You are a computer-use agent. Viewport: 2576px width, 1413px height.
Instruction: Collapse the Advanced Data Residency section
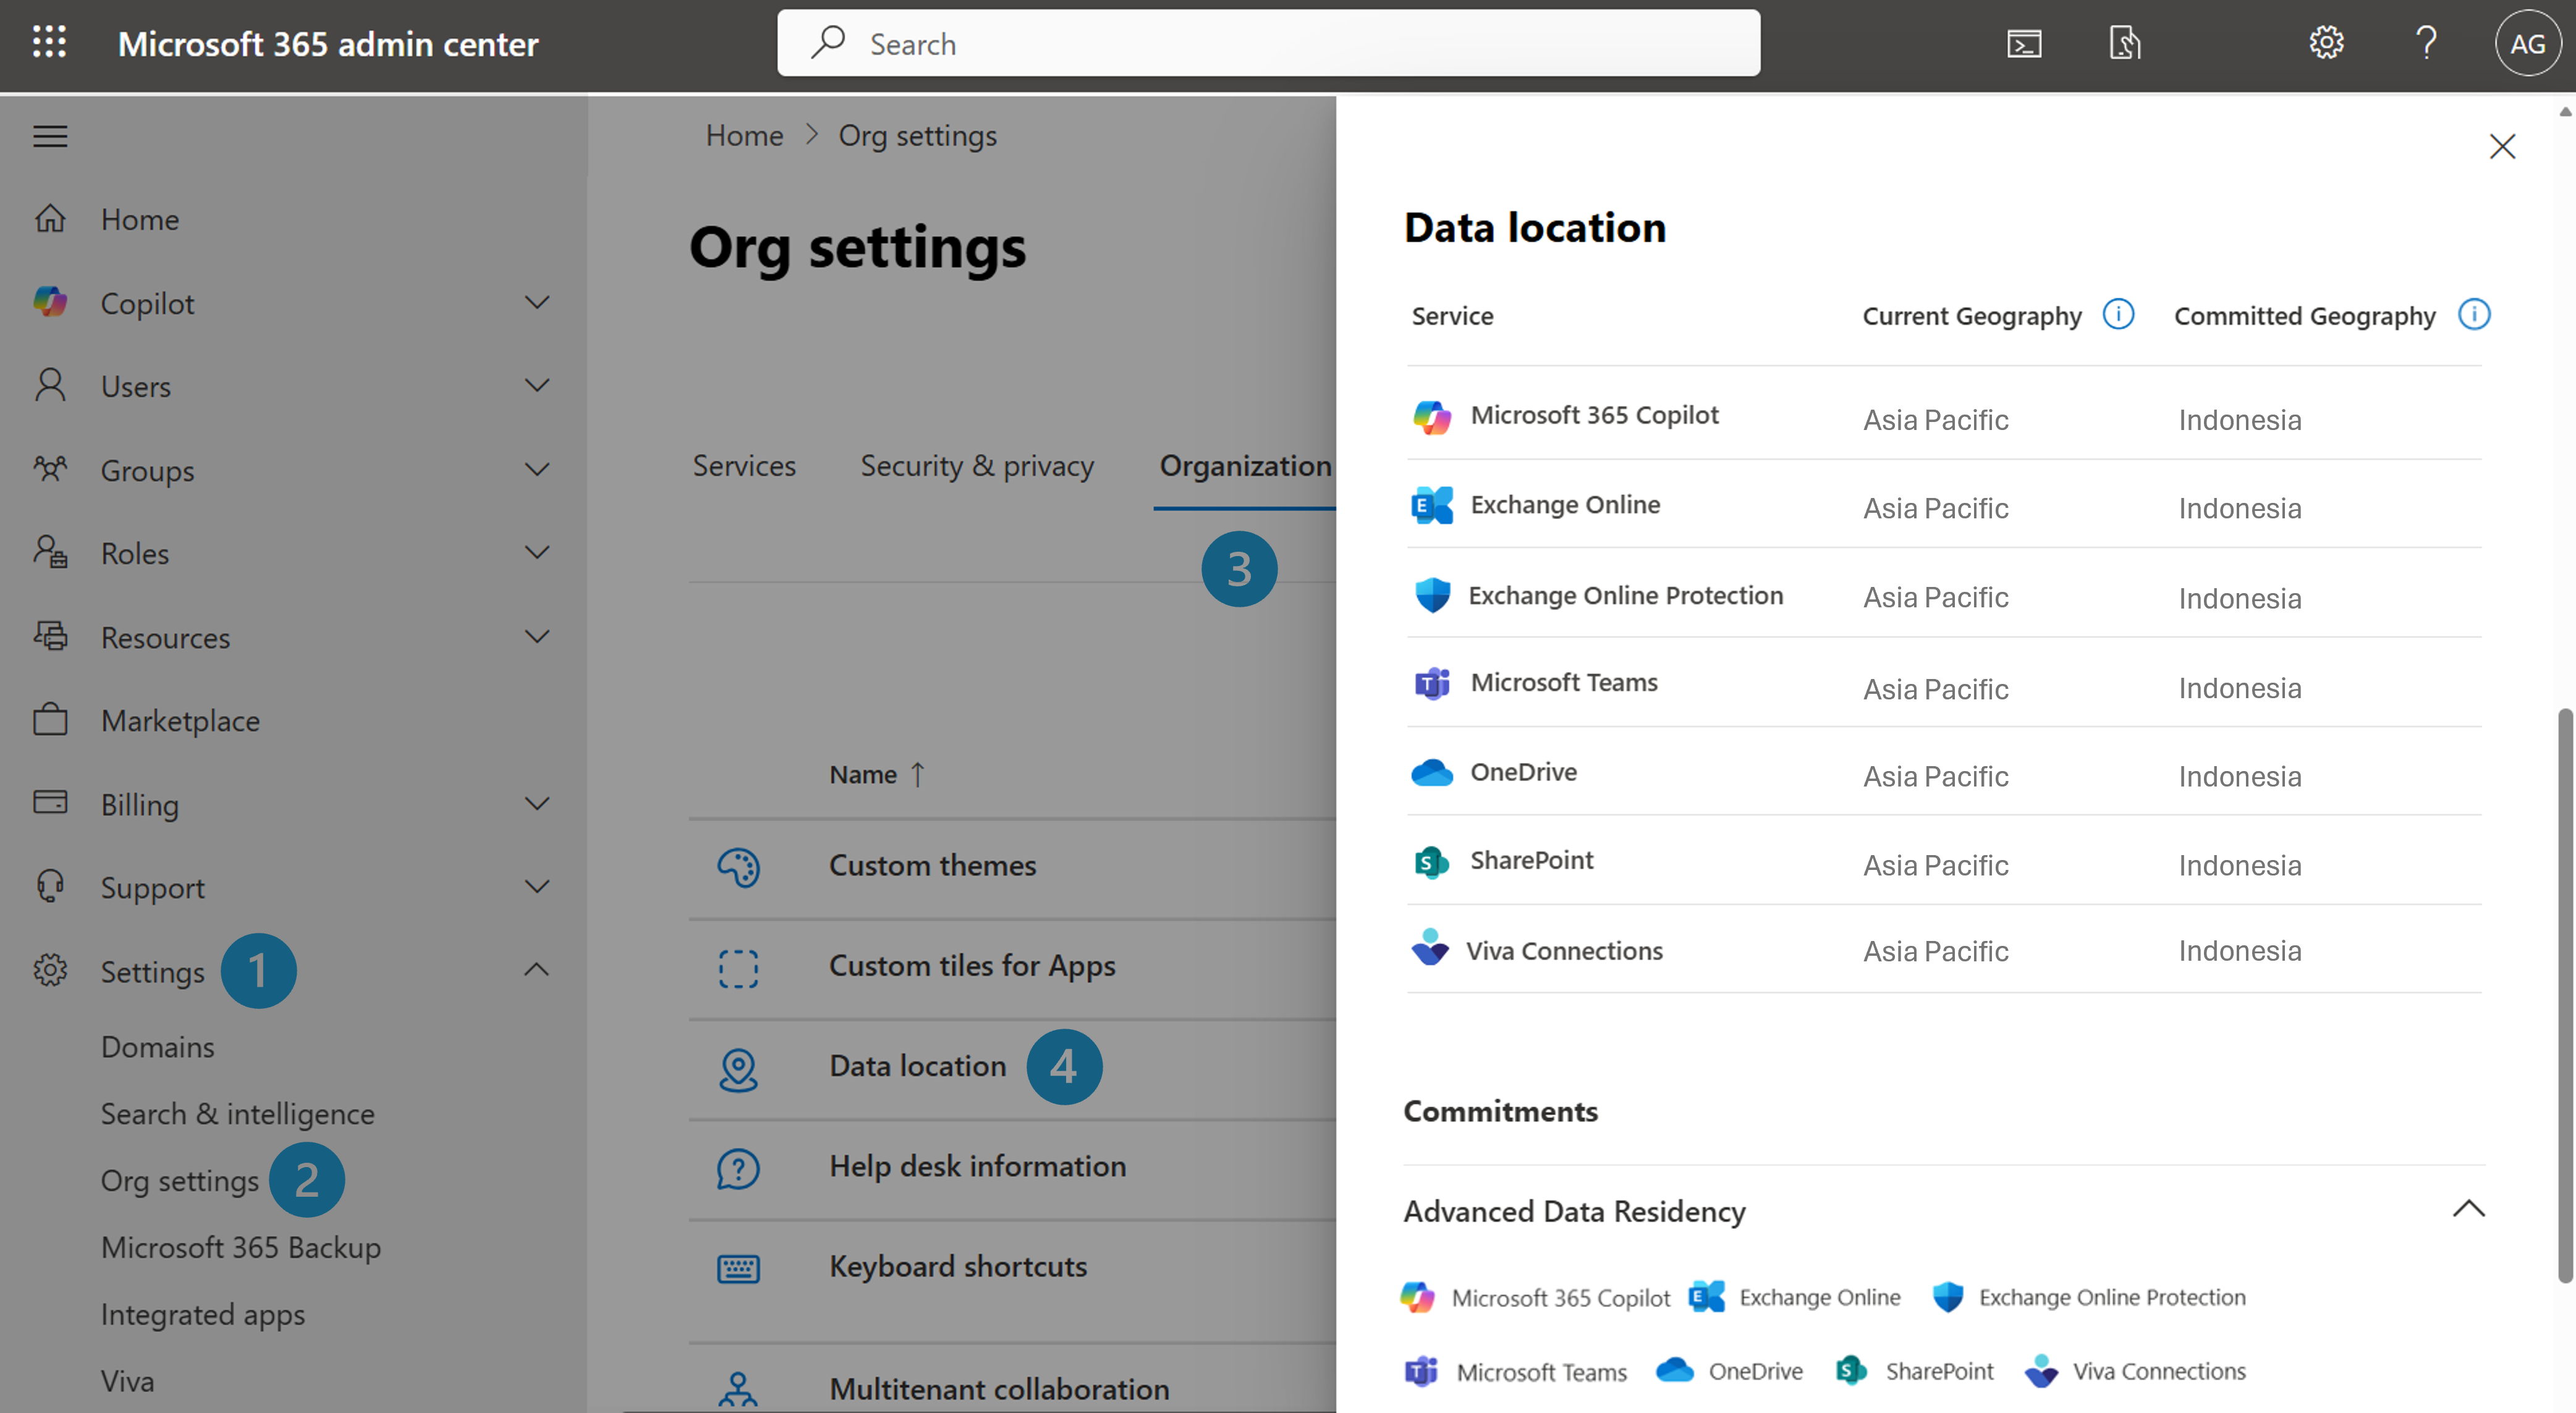tap(2468, 1209)
